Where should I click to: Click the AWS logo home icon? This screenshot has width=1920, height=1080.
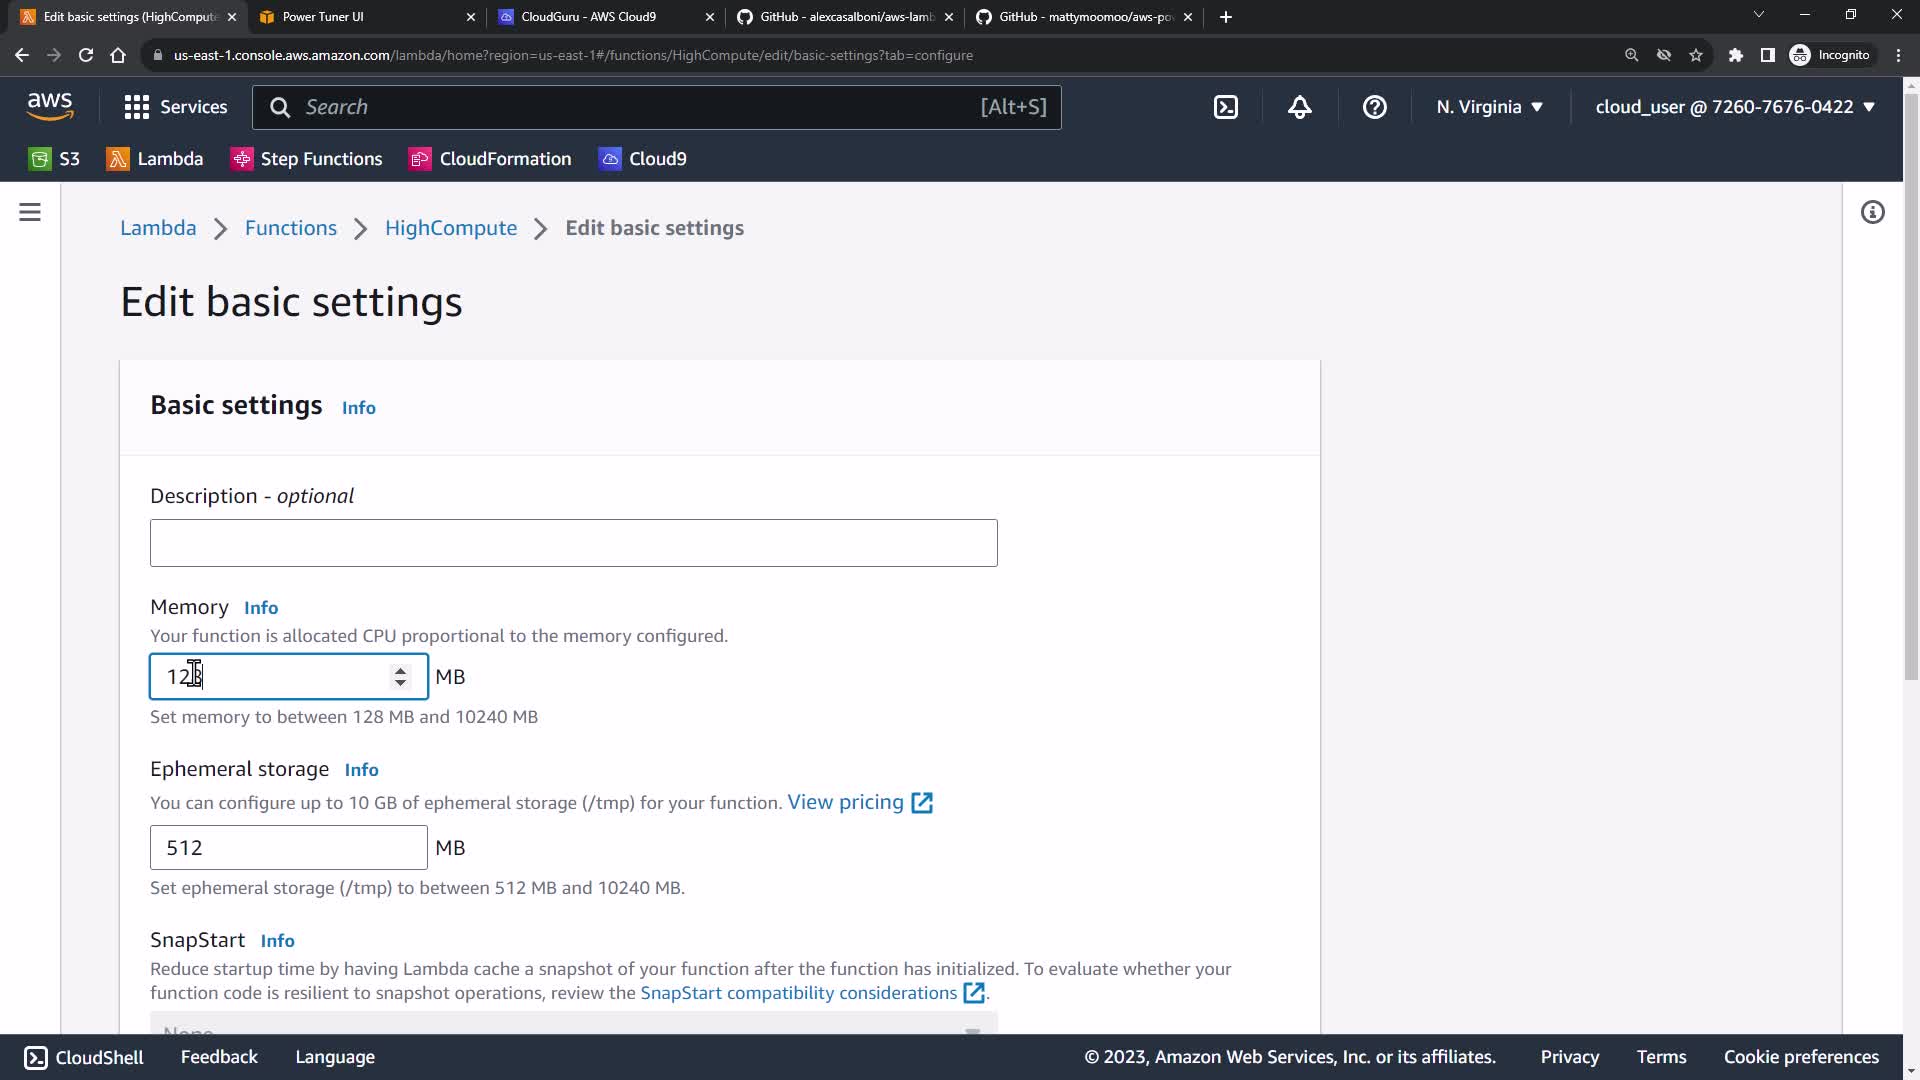click(50, 106)
